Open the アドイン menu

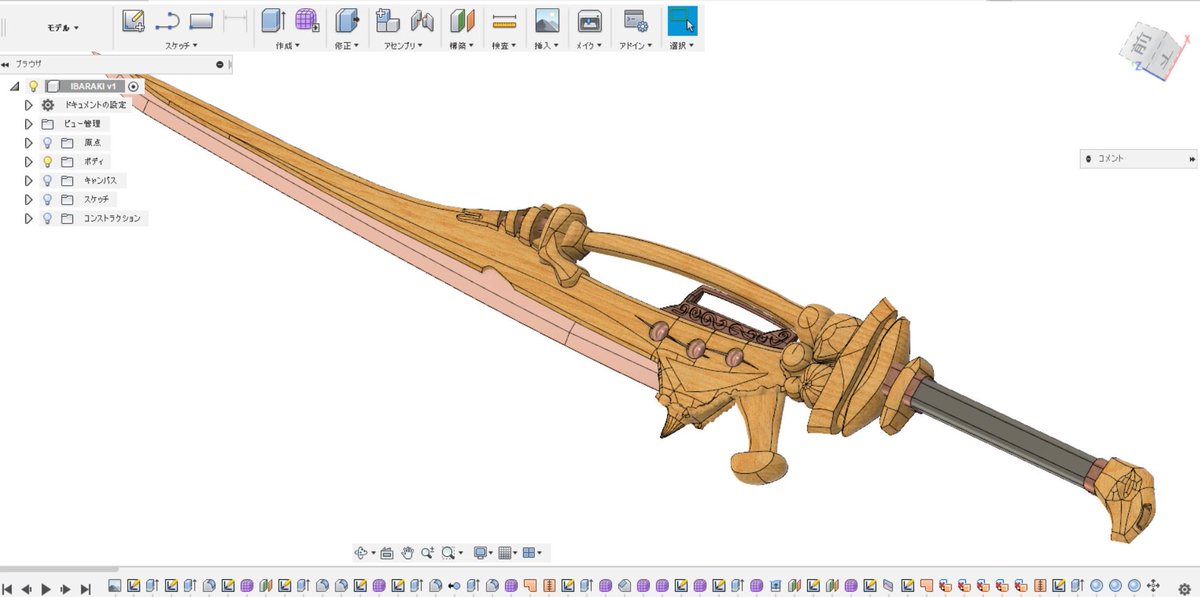tap(635, 45)
